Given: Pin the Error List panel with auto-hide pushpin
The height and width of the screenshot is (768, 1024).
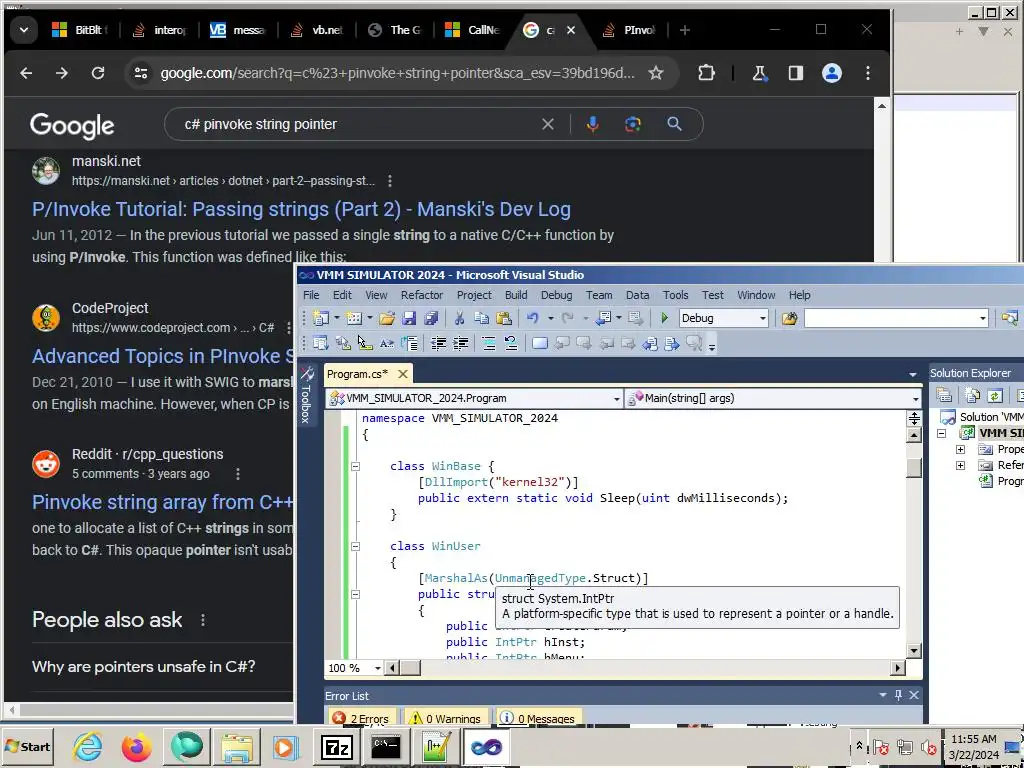Looking at the screenshot, I should click(899, 696).
